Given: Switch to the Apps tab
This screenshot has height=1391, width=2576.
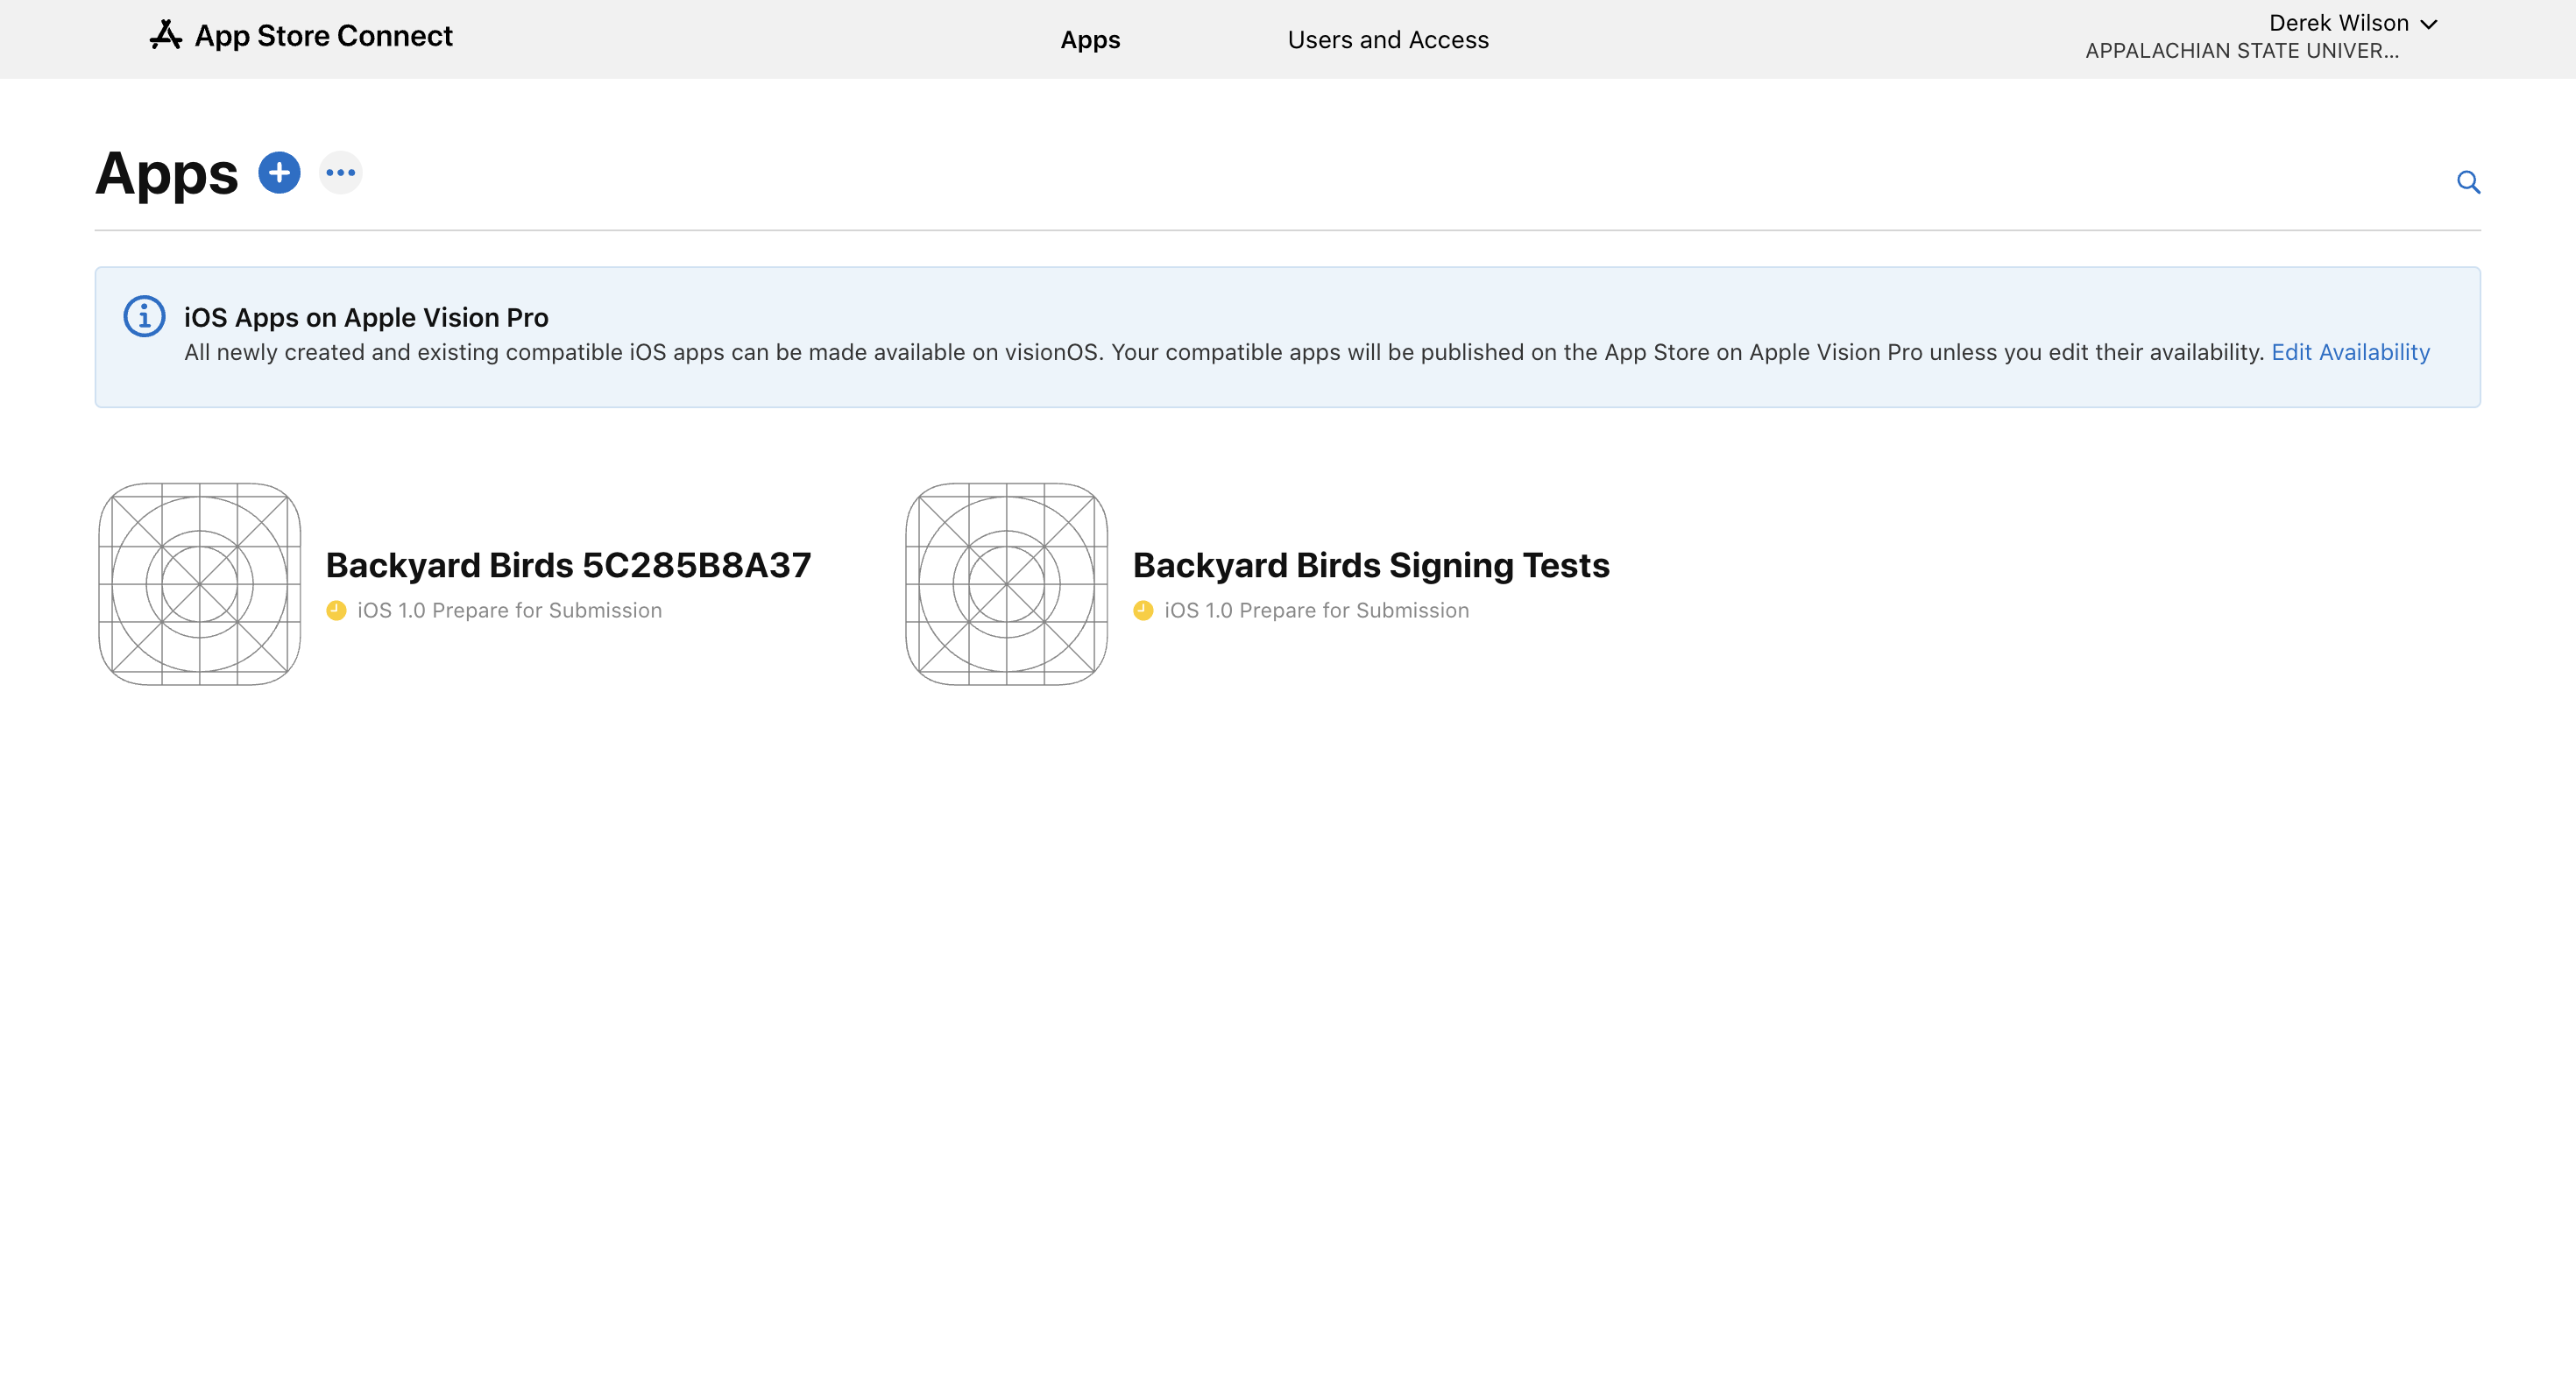Looking at the screenshot, I should 1090,40.
